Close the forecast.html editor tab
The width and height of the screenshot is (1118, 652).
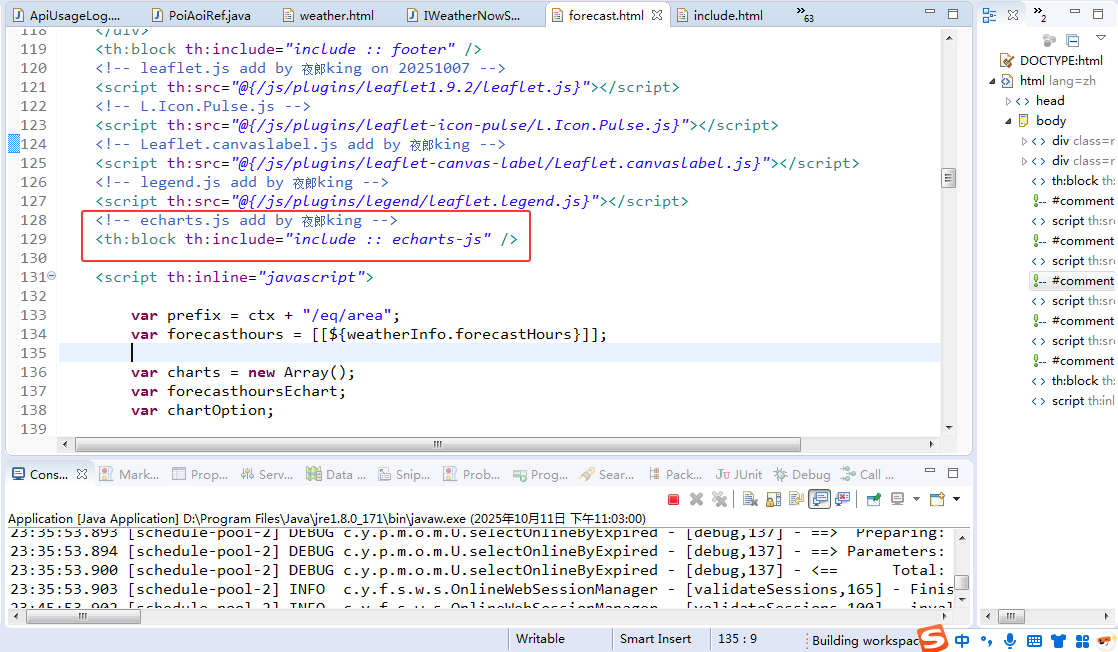tap(657, 15)
